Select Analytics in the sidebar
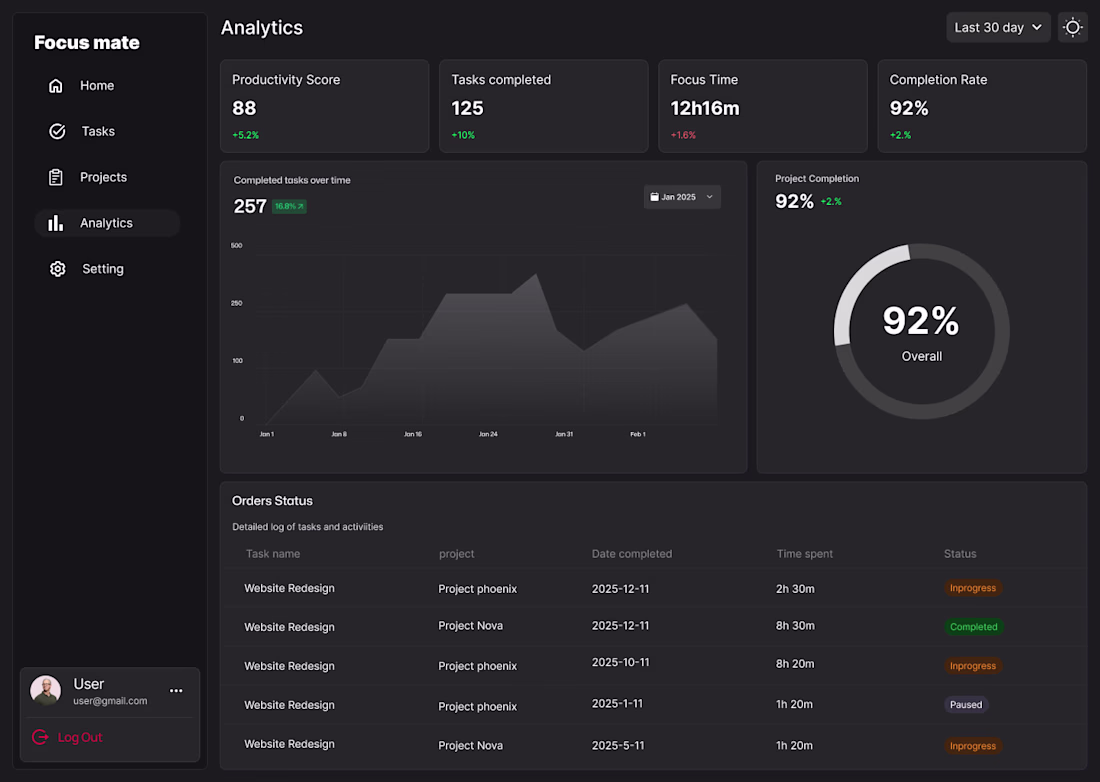 pyautogui.click(x=107, y=223)
